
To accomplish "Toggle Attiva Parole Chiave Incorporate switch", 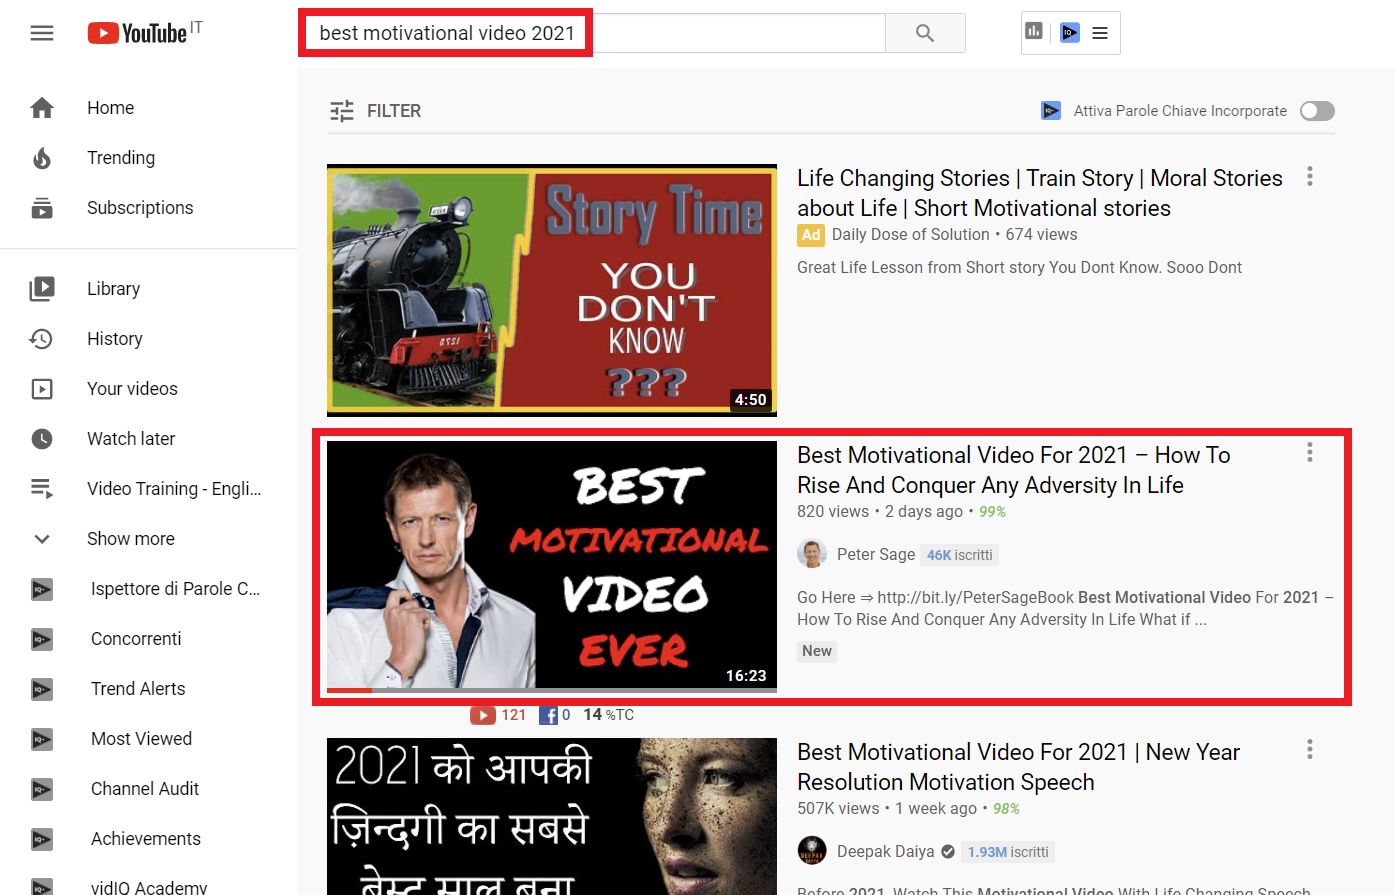I will click(x=1317, y=111).
